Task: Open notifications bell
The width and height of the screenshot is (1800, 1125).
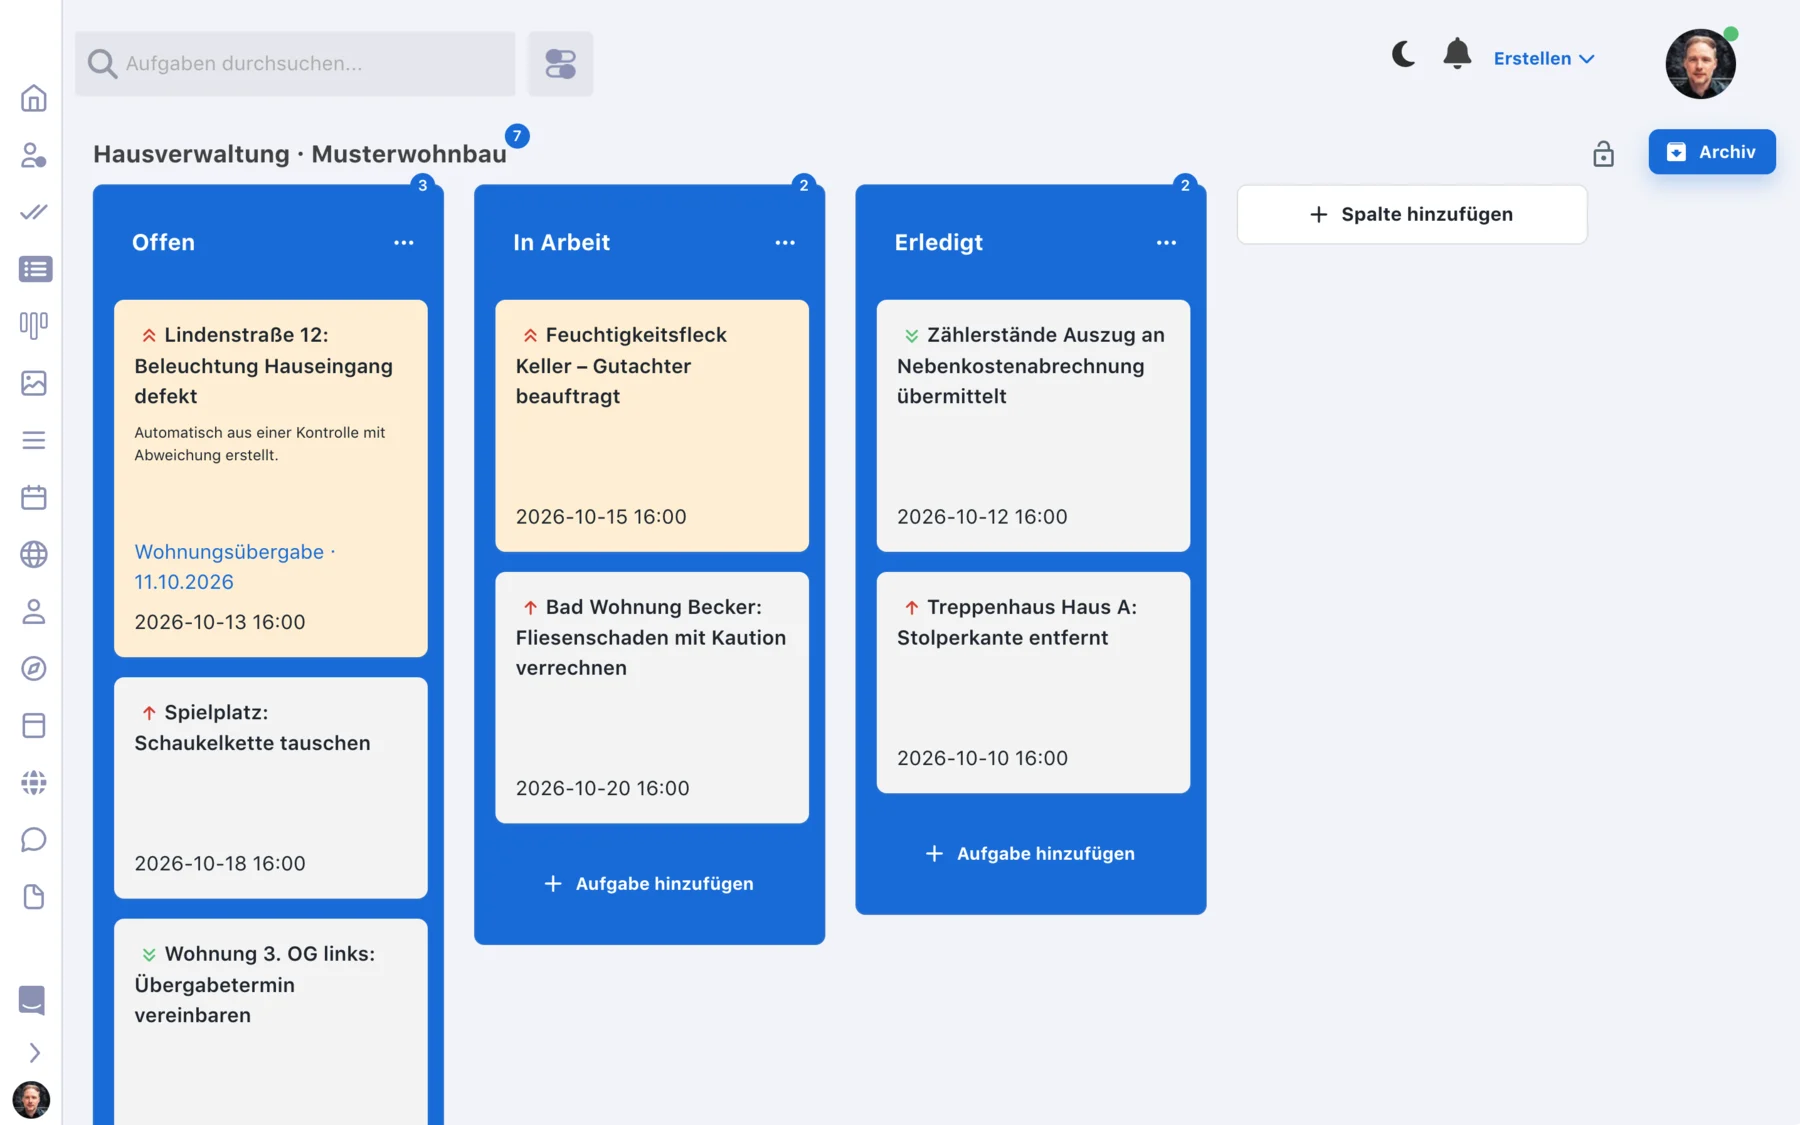Action: pos(1457,54)
